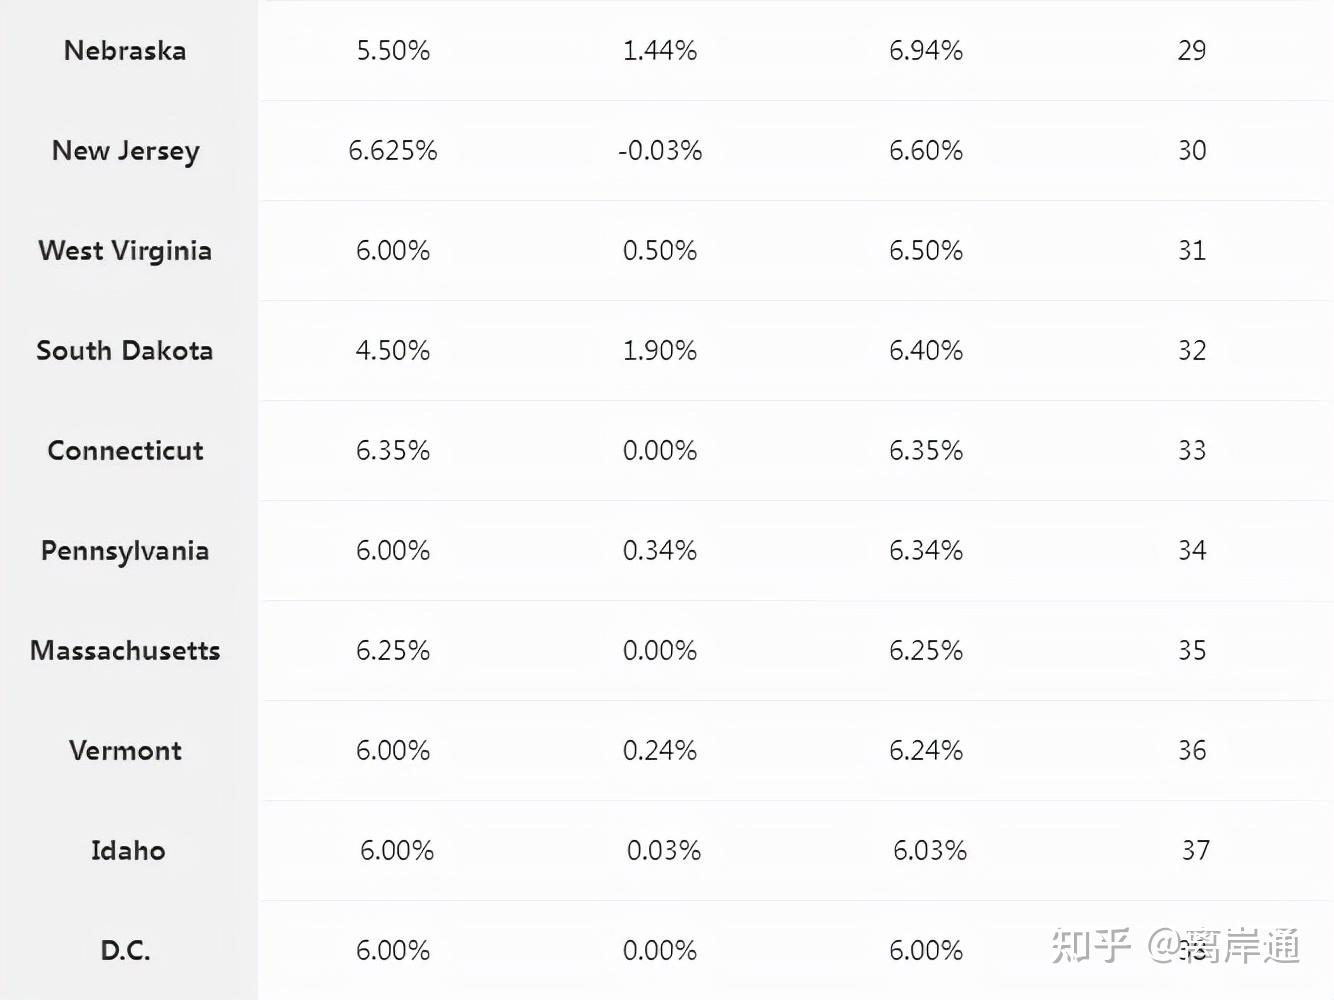Click the Nebraska row header

pyautogui.click(x=125, y=51)
